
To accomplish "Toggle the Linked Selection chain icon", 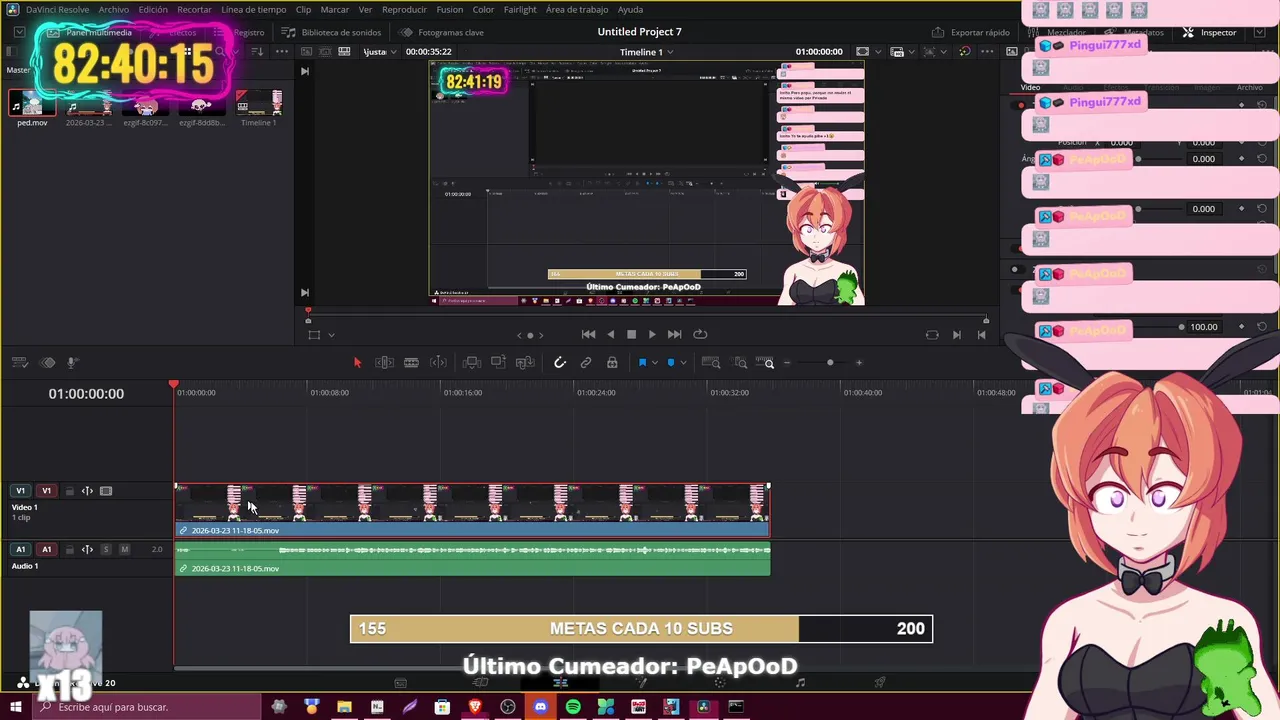I will coord(586,363).
